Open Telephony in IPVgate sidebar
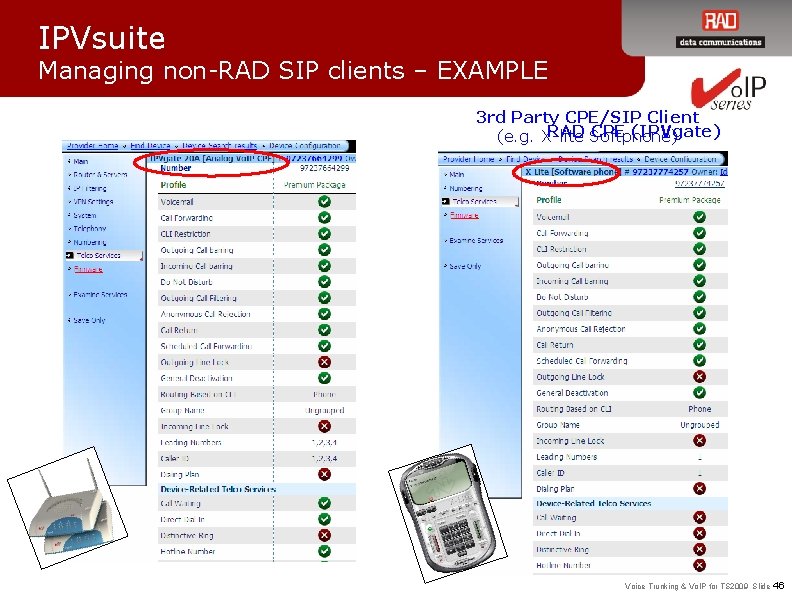The height and width of the screenshot is (594, 792). tap(89, 229)
